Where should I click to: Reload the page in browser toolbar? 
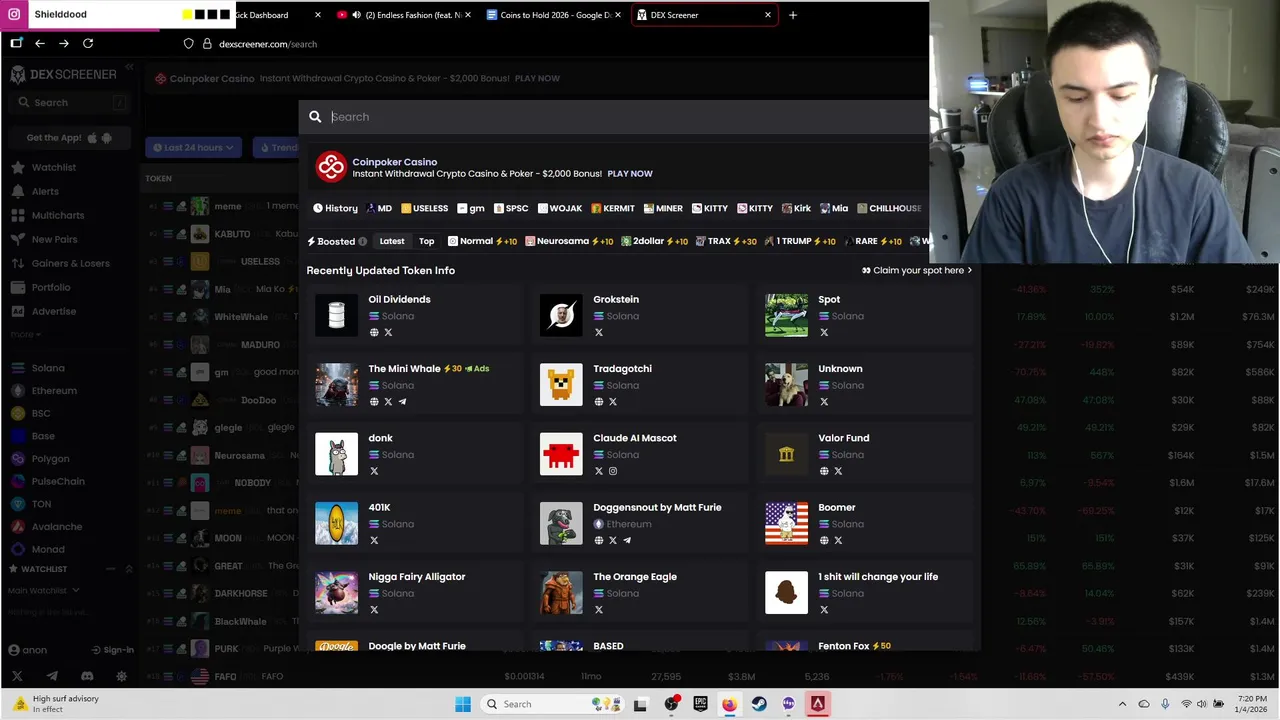coord(88,44)
